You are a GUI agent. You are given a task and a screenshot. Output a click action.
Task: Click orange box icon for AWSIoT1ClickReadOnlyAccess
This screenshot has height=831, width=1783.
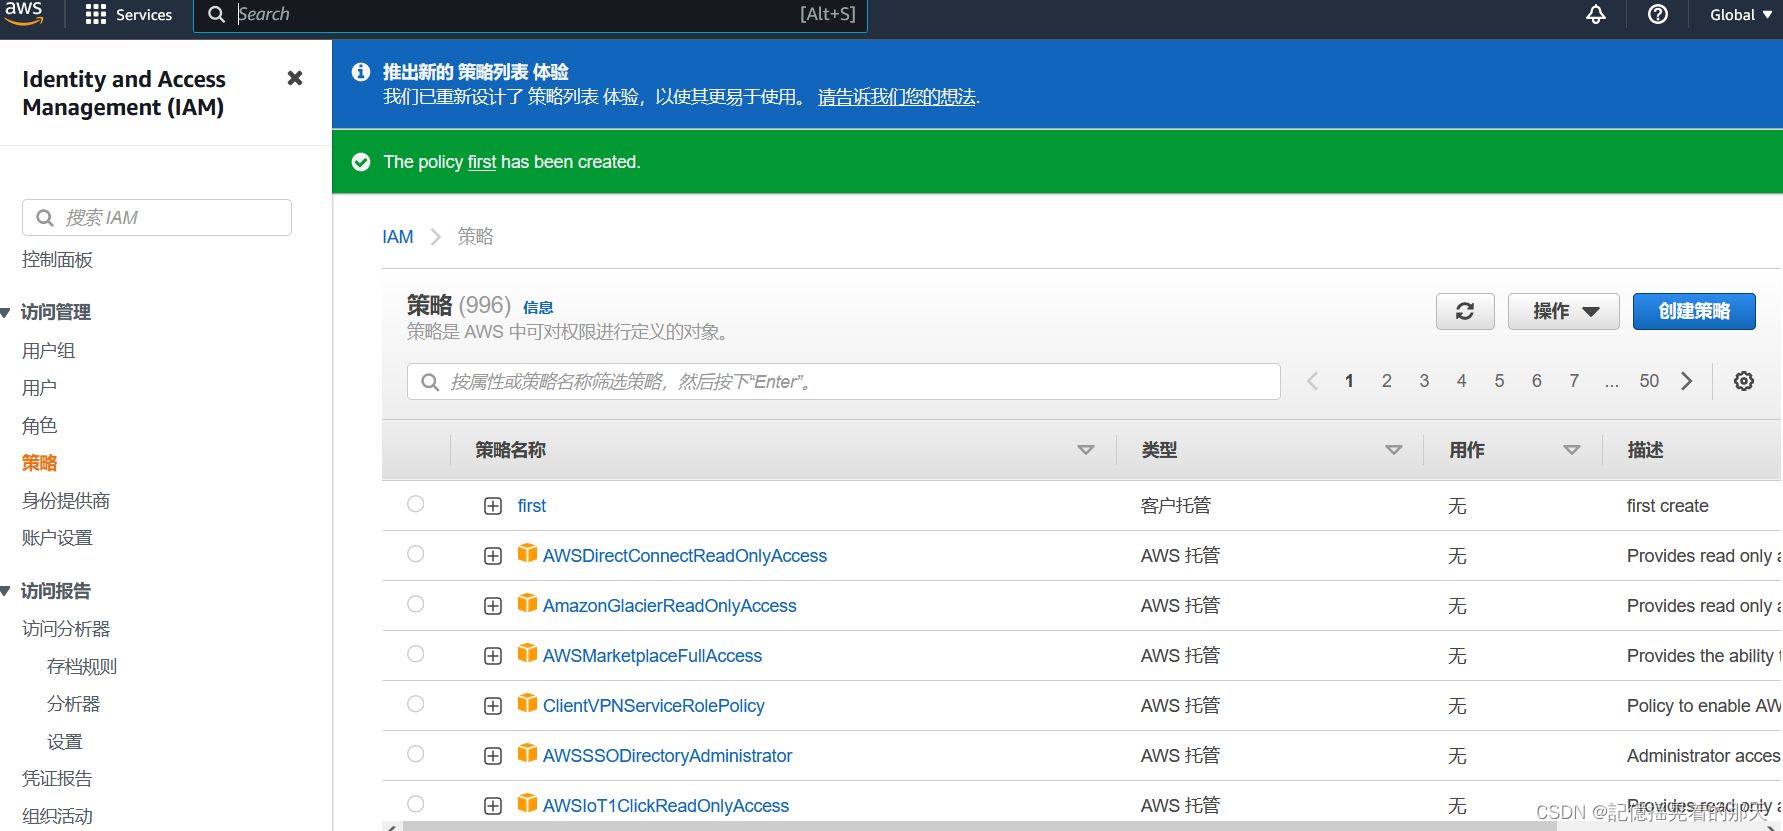click(527, 803)
